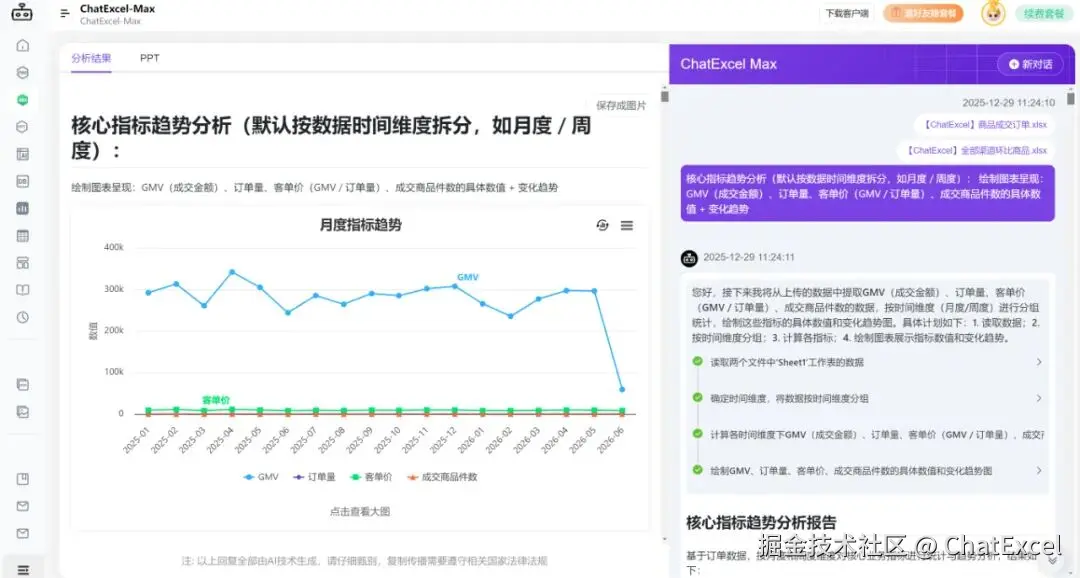This screenshot has width=1080, height=578.
Task: Select the clock history icon in sidebar
Action: (x=21, y=317)
